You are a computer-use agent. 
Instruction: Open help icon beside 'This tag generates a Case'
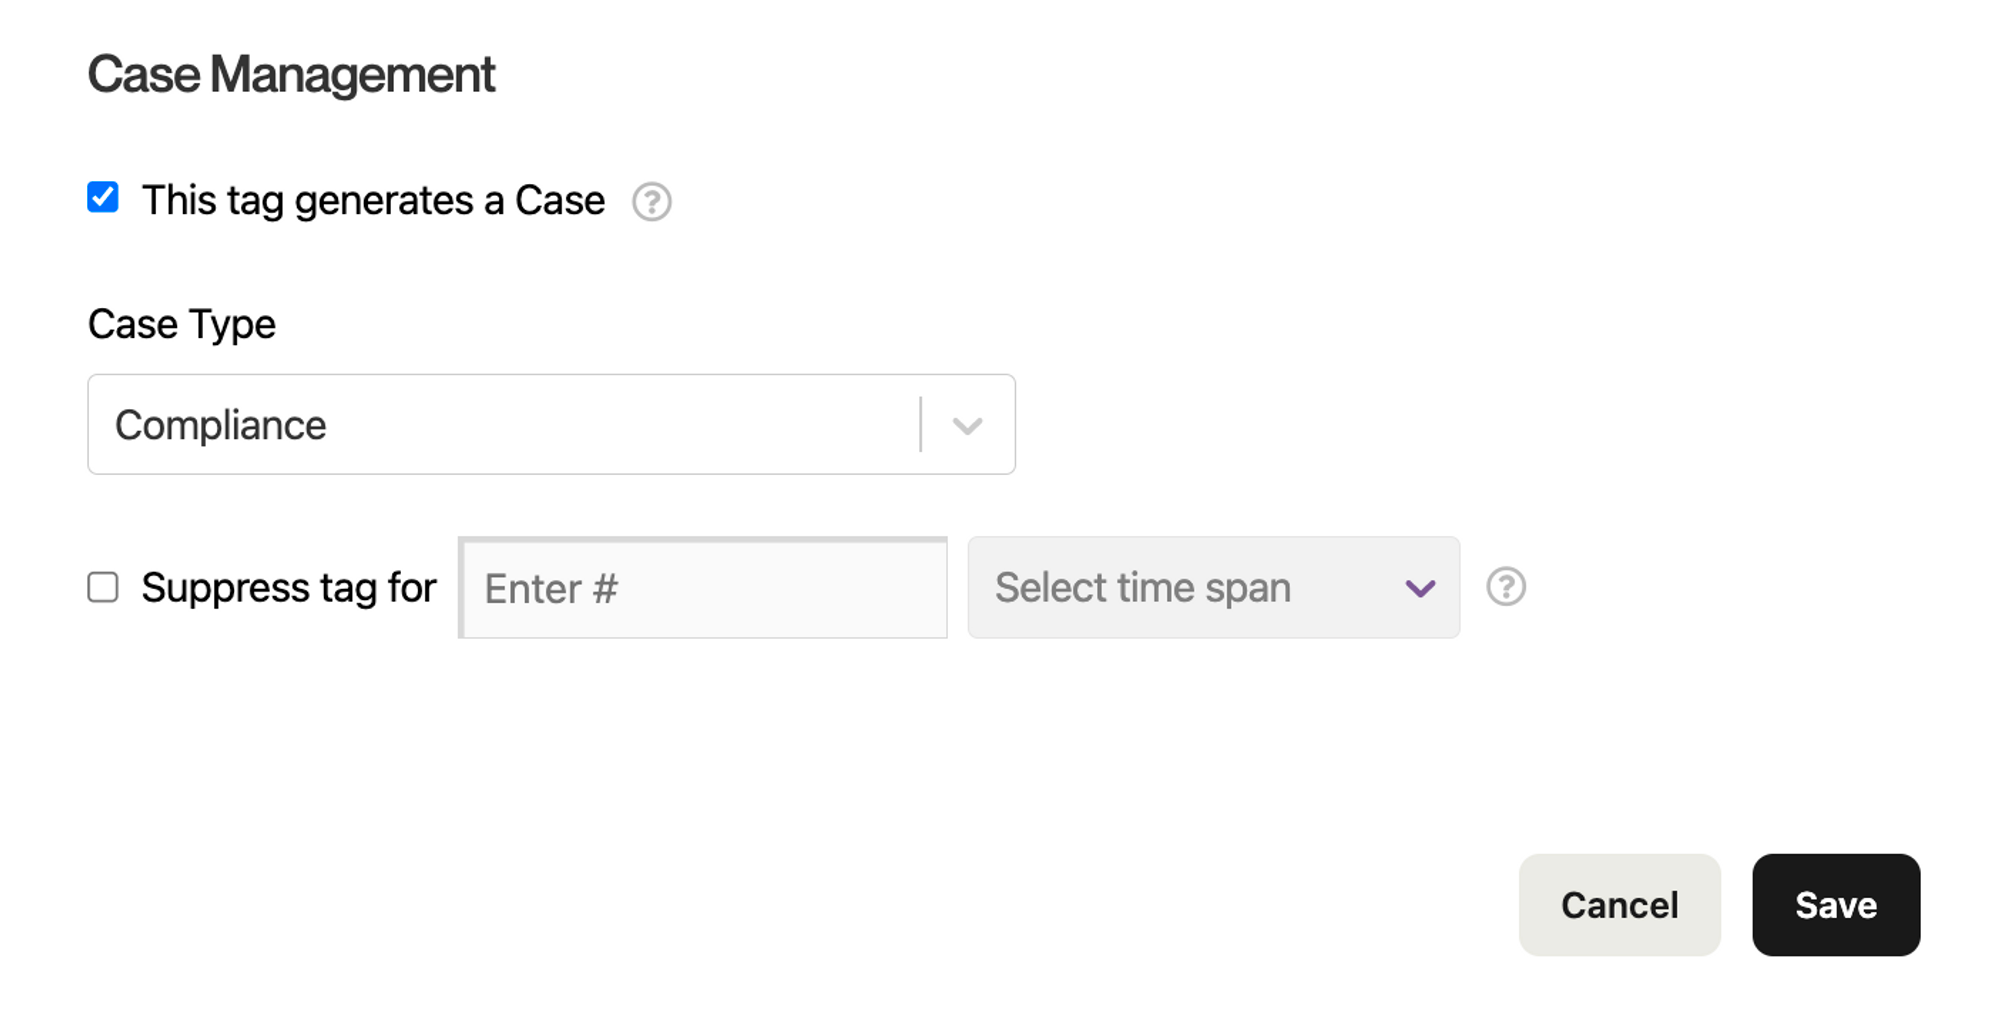[x=652, y=202]
